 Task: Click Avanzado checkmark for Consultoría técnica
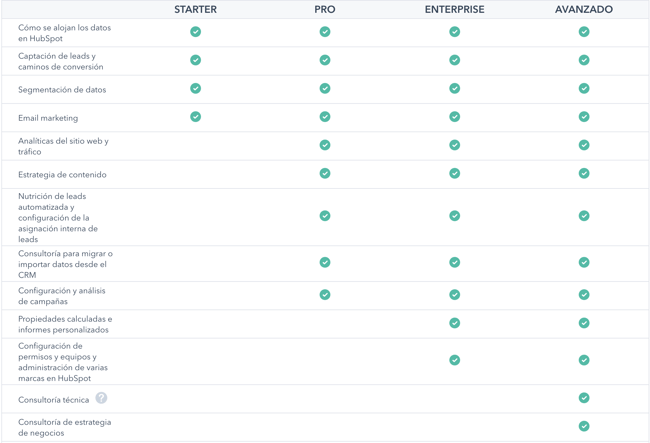point(584,398)
